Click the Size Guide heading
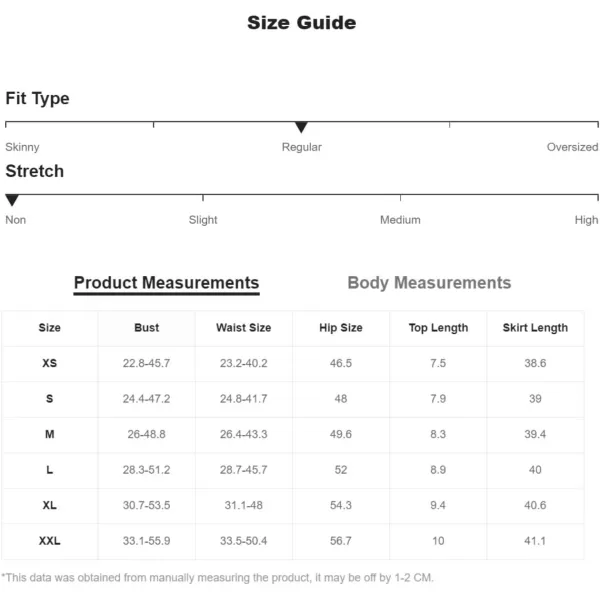The image size is (600, 600). [301, 22]
